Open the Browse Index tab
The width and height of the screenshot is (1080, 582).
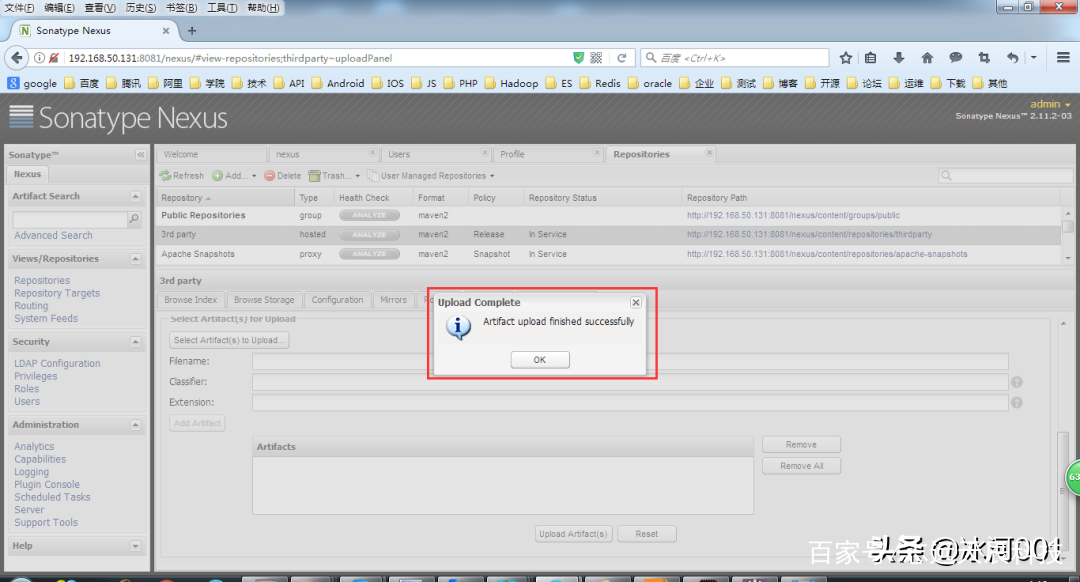(x=191, y=300)
